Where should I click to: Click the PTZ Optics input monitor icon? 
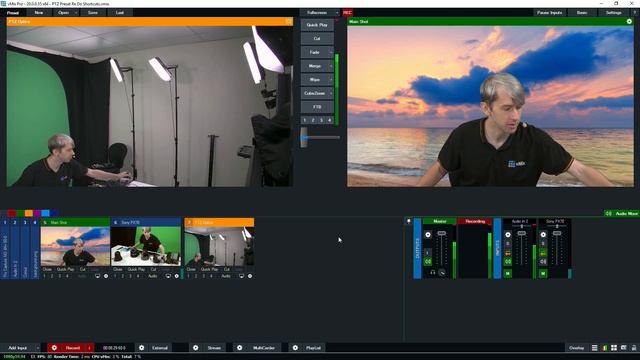click(241, 276)
